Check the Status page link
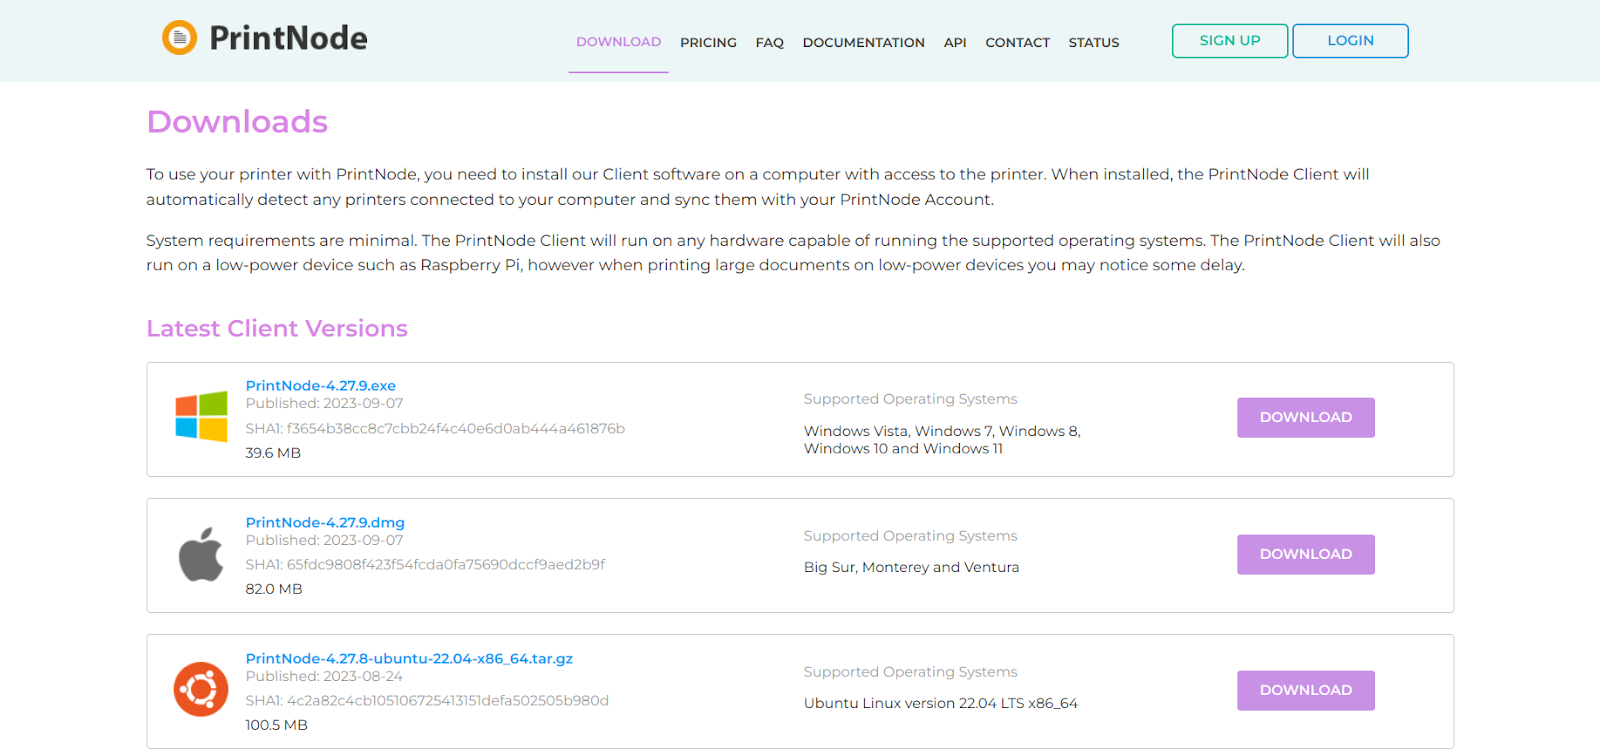Viewport: 1600px width, 756px height. click(1094, 43)
